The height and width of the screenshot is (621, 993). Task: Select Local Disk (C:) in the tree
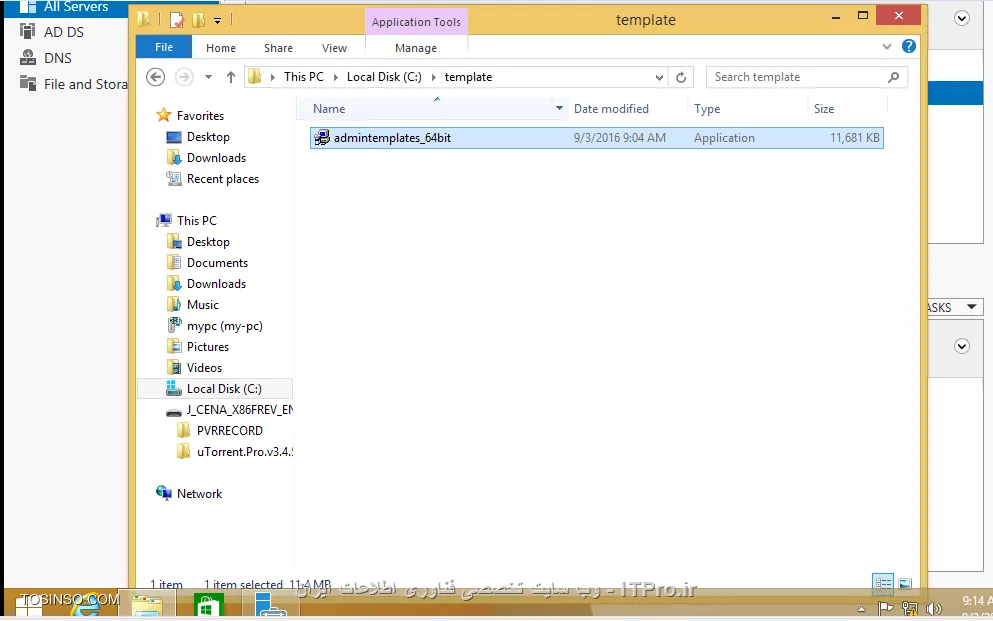(x=224, y=389)
